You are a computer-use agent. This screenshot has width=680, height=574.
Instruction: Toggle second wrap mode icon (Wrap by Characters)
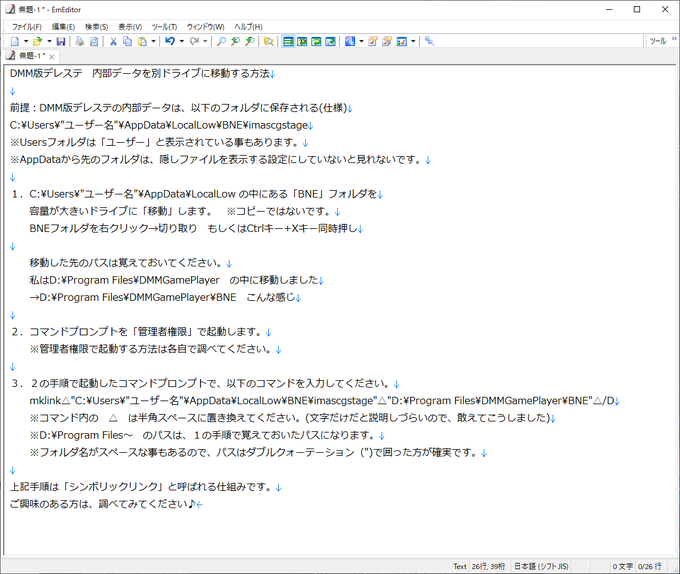point(302,41)
